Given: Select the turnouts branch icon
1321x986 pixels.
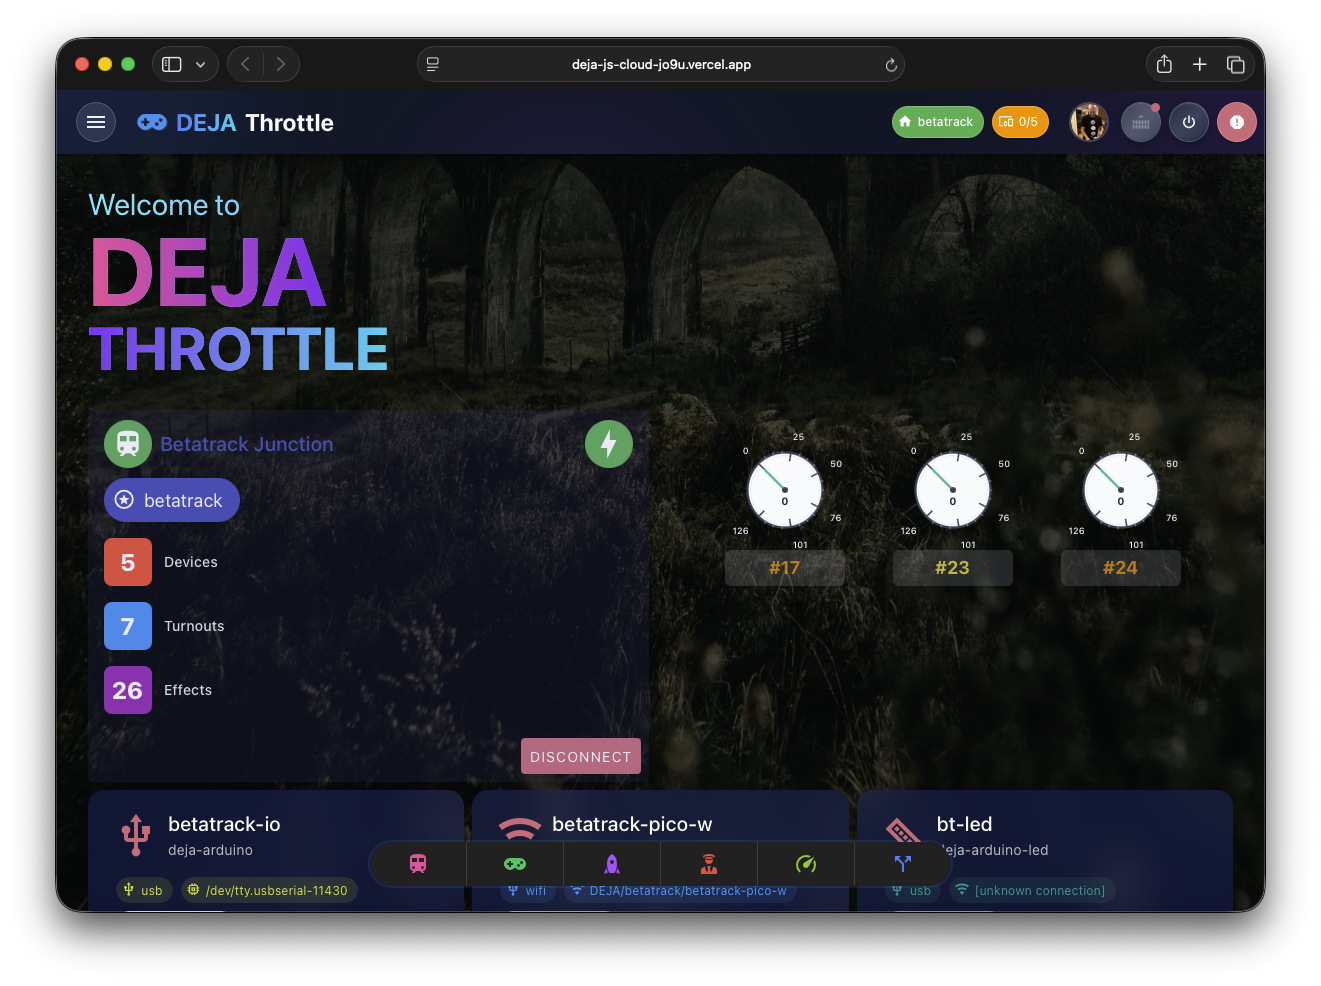Looking at the screenshot, I should pos(902,863).
